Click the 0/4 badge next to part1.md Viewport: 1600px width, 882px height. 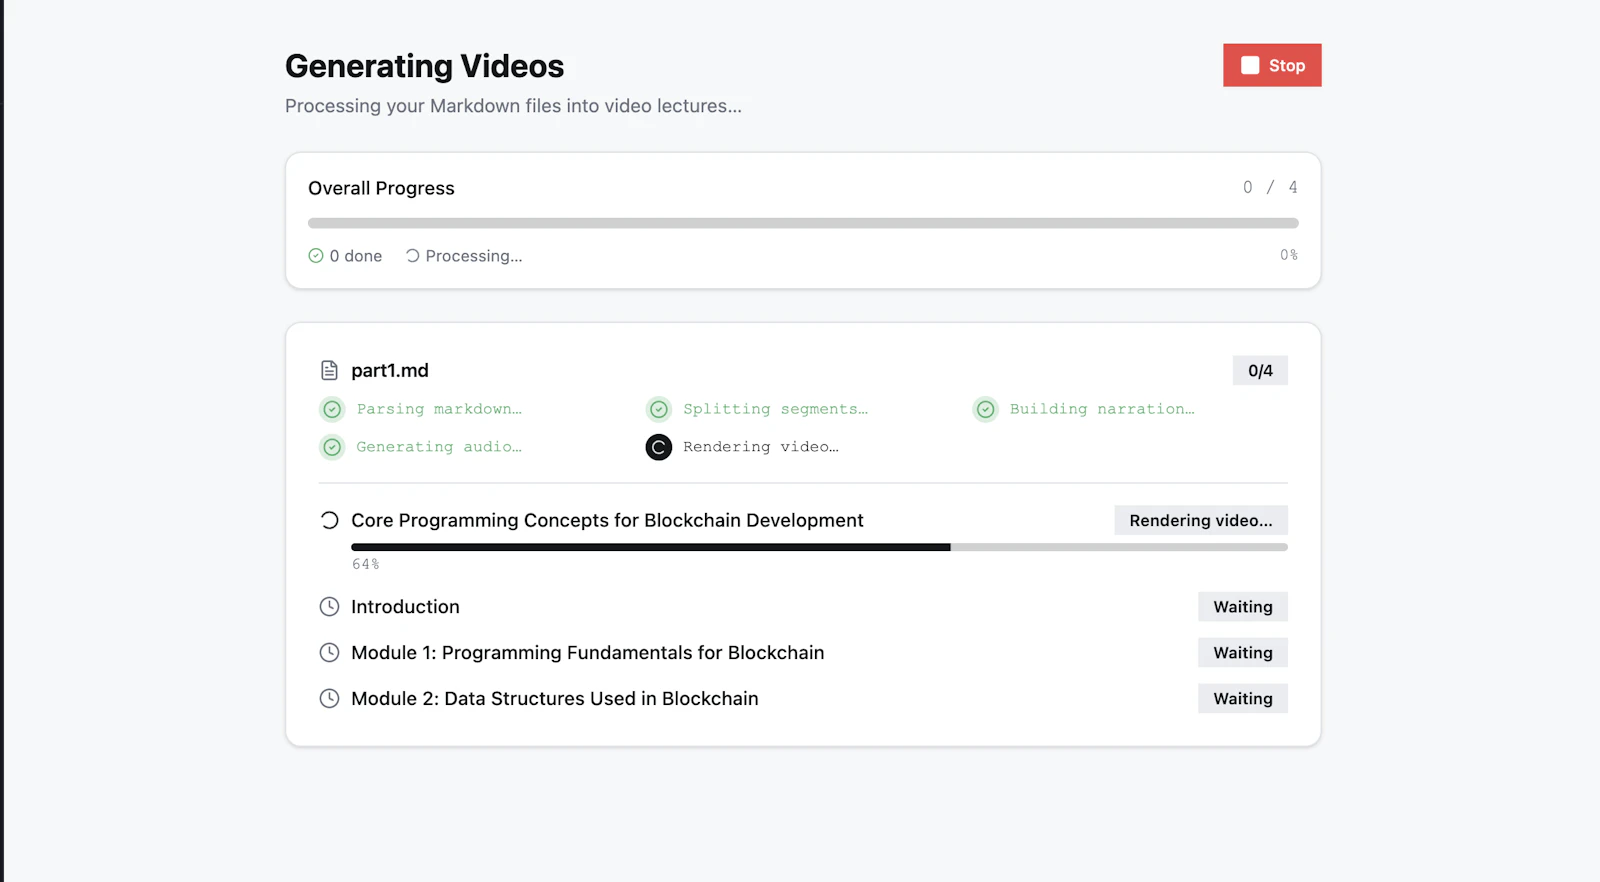1260,371
